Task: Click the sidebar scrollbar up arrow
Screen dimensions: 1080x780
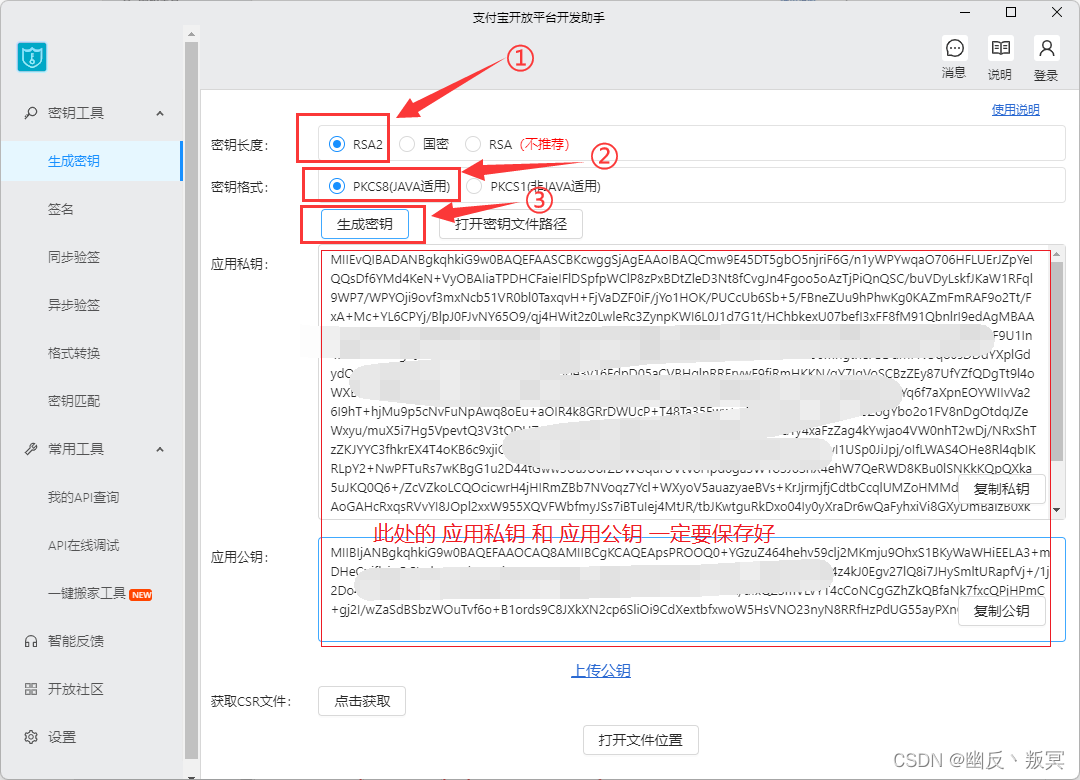Action: click(x=191, y=34)
